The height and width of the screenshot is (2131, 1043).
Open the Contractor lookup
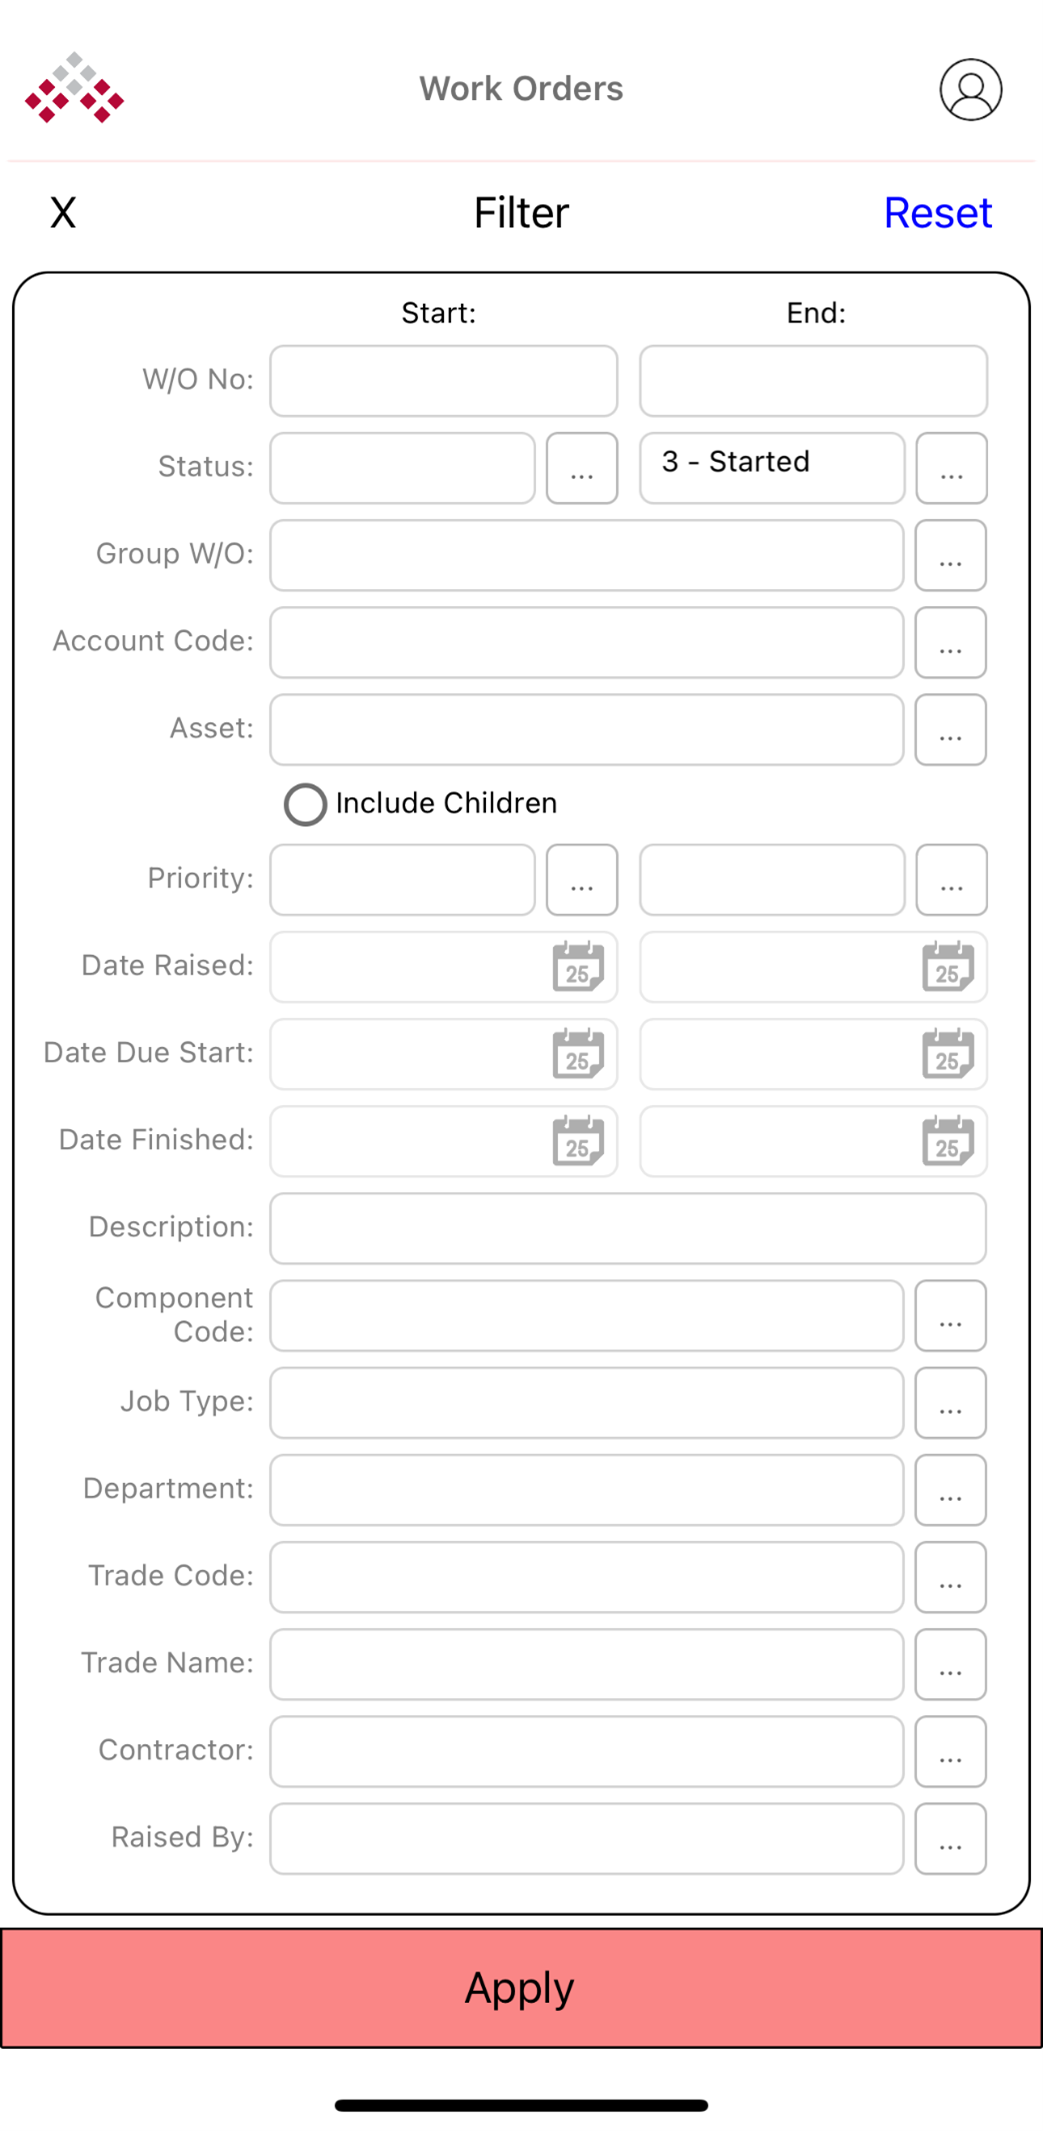[950, 1751]
